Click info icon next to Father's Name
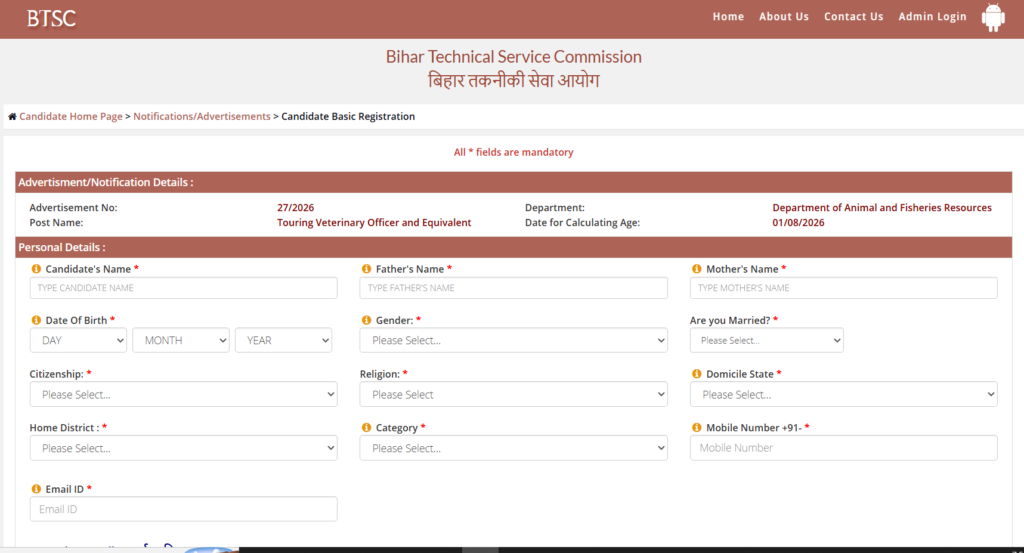Image resolution: width=1024 pixels, height=553 pixels. point(366,268)
